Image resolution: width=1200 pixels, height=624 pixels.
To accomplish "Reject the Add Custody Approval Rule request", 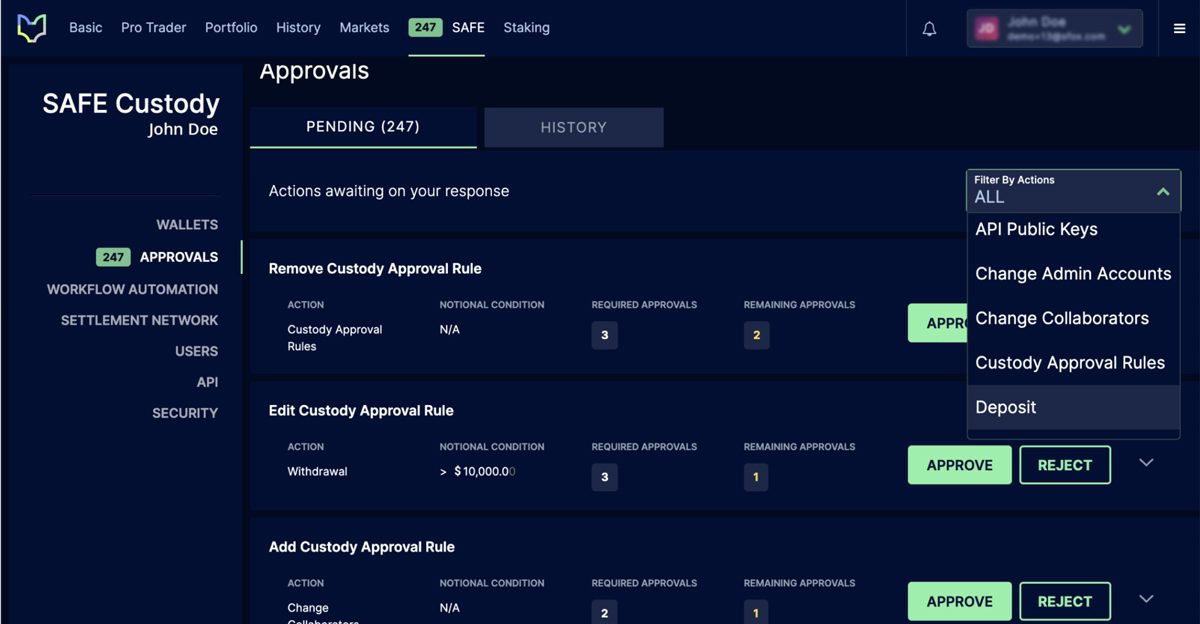I will (1065, 601).
